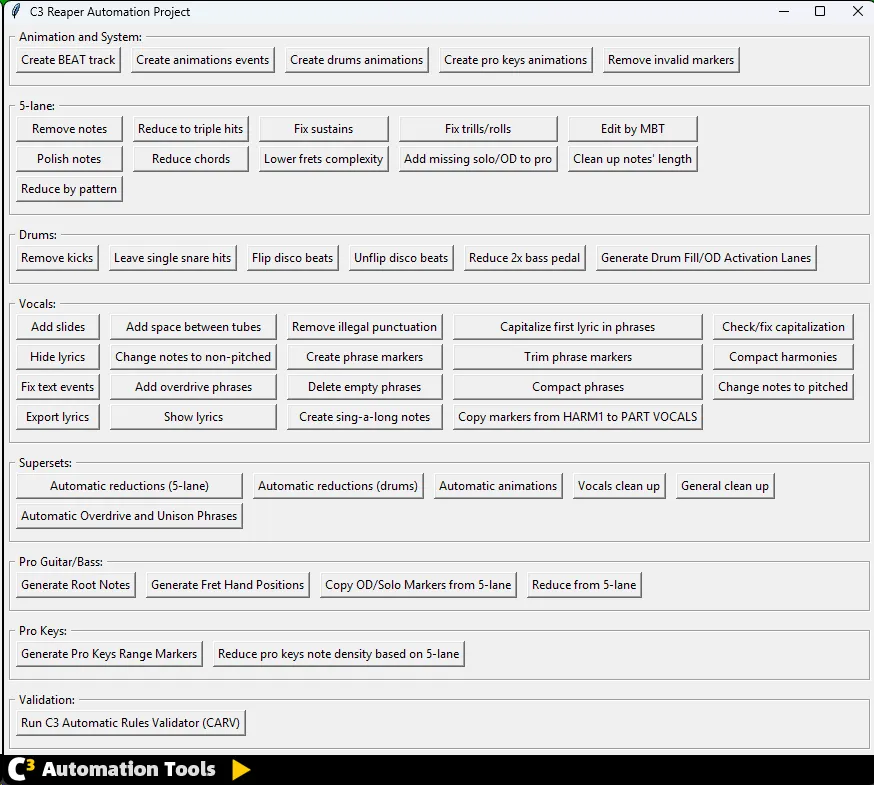Click the C3 logo in the banner

22,770
